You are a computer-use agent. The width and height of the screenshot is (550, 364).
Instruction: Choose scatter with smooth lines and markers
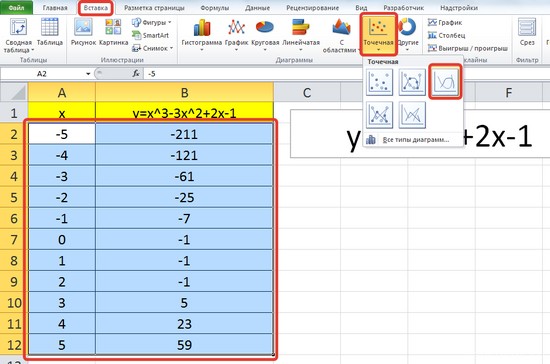[412, 82]
